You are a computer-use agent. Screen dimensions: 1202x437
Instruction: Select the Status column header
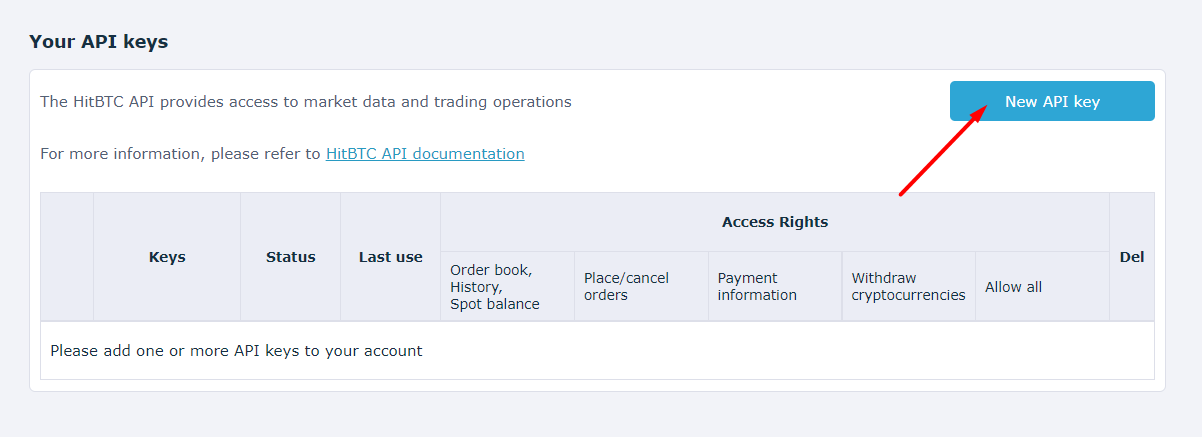(x=290, y=257)
